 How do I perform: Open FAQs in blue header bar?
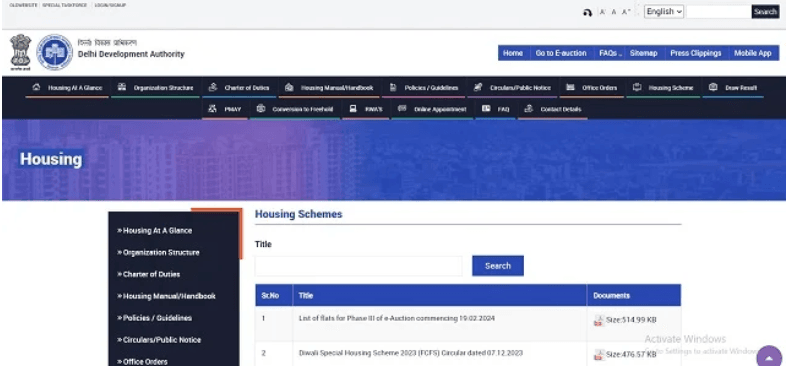click(609, 53)
